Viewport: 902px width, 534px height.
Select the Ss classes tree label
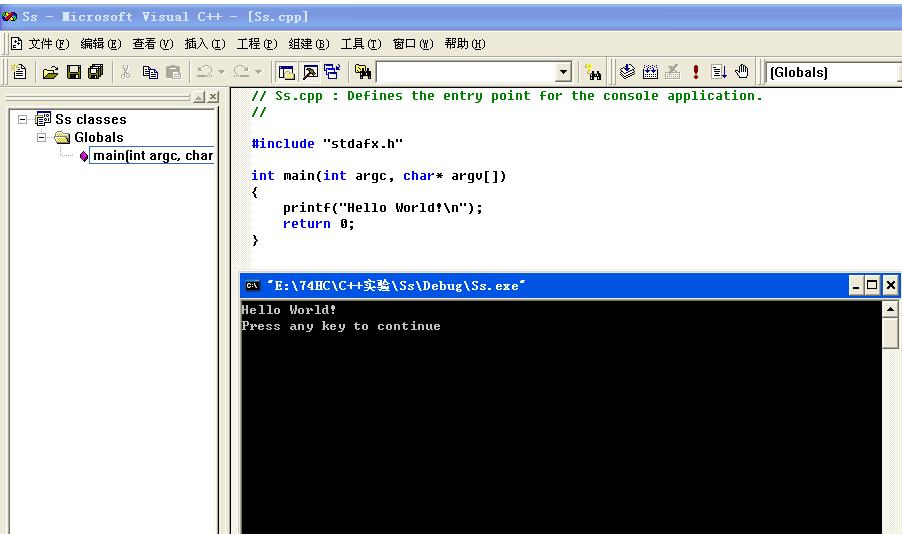point(91,119)
